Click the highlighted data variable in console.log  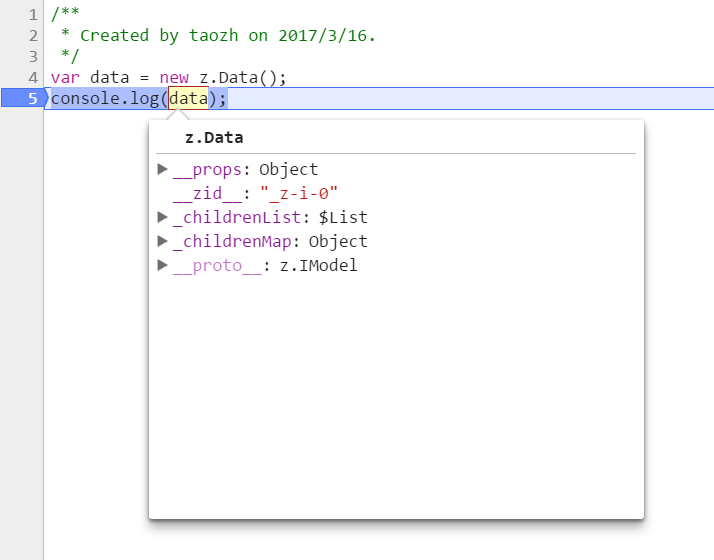[188, 98]
